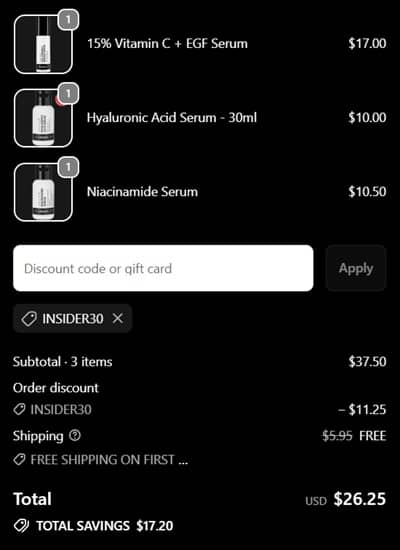Select the 15% Vitamin C + EGF Serum name
This screenshot has width=400, height=550.
pyautogui.click(x=167, y=43)
